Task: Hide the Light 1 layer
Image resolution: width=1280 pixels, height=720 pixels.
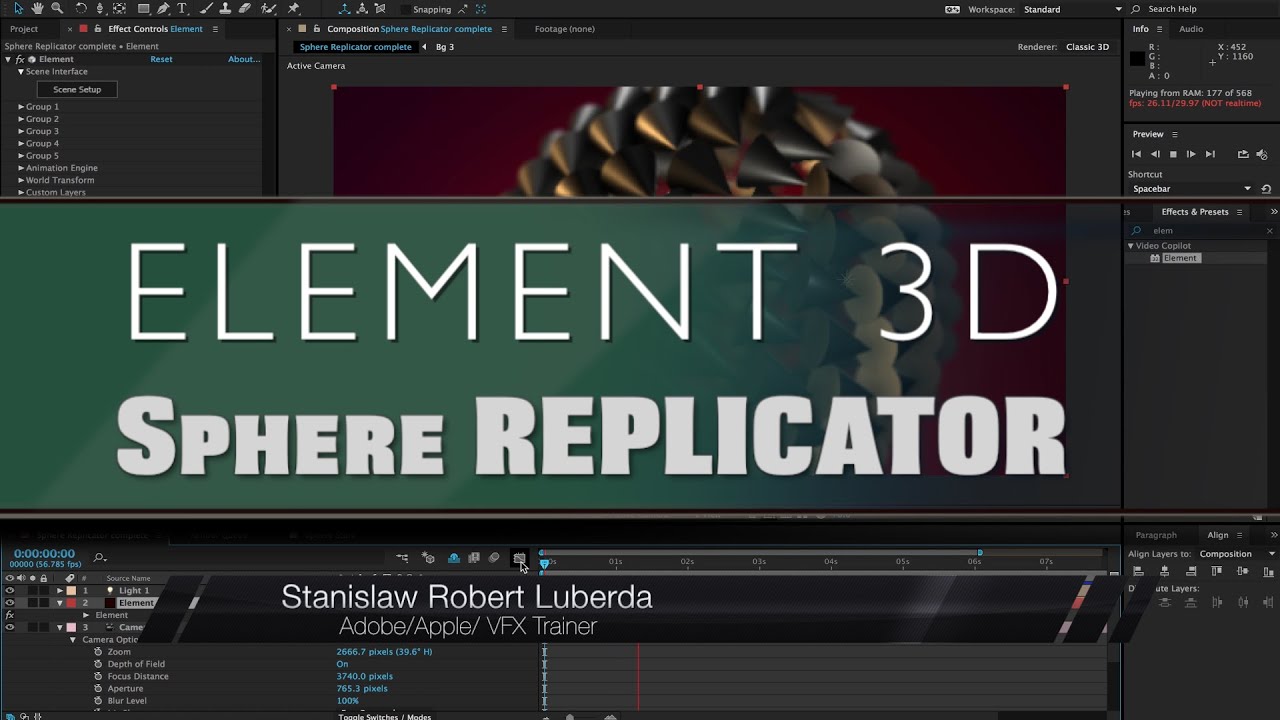Action: coord(9,591)
